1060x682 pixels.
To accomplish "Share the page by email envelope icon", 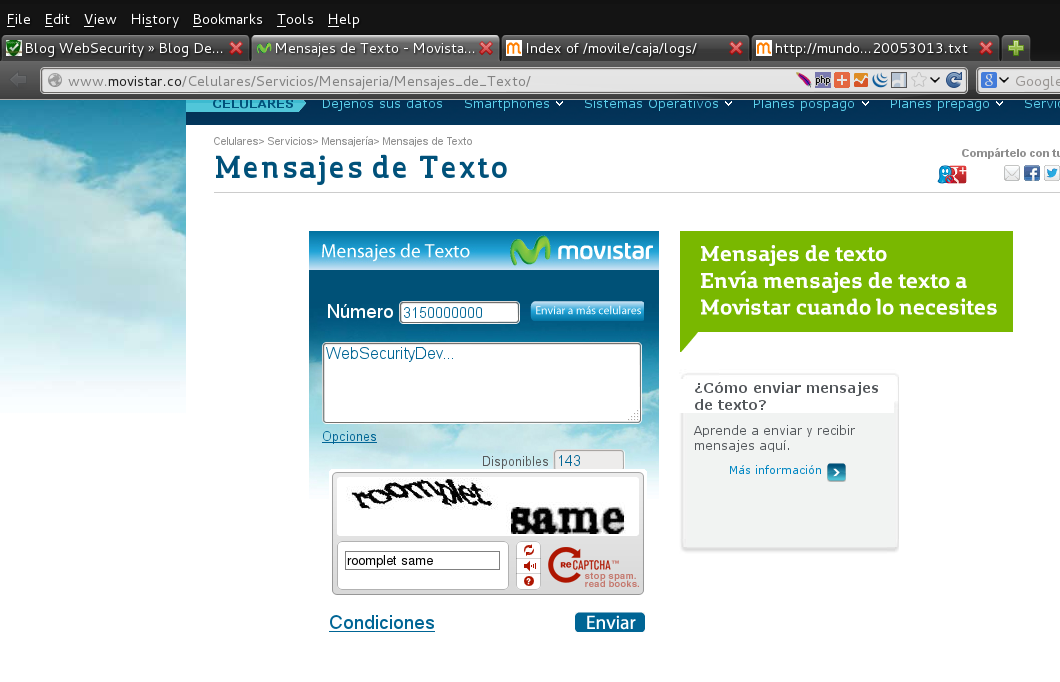I will click(x=1011, y=173).
